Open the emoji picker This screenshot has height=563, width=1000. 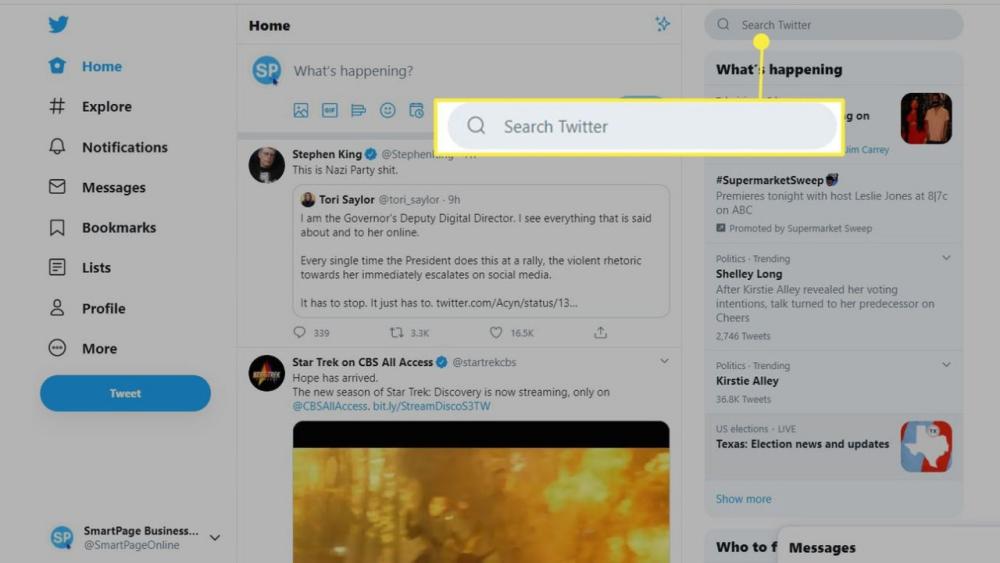387,110
